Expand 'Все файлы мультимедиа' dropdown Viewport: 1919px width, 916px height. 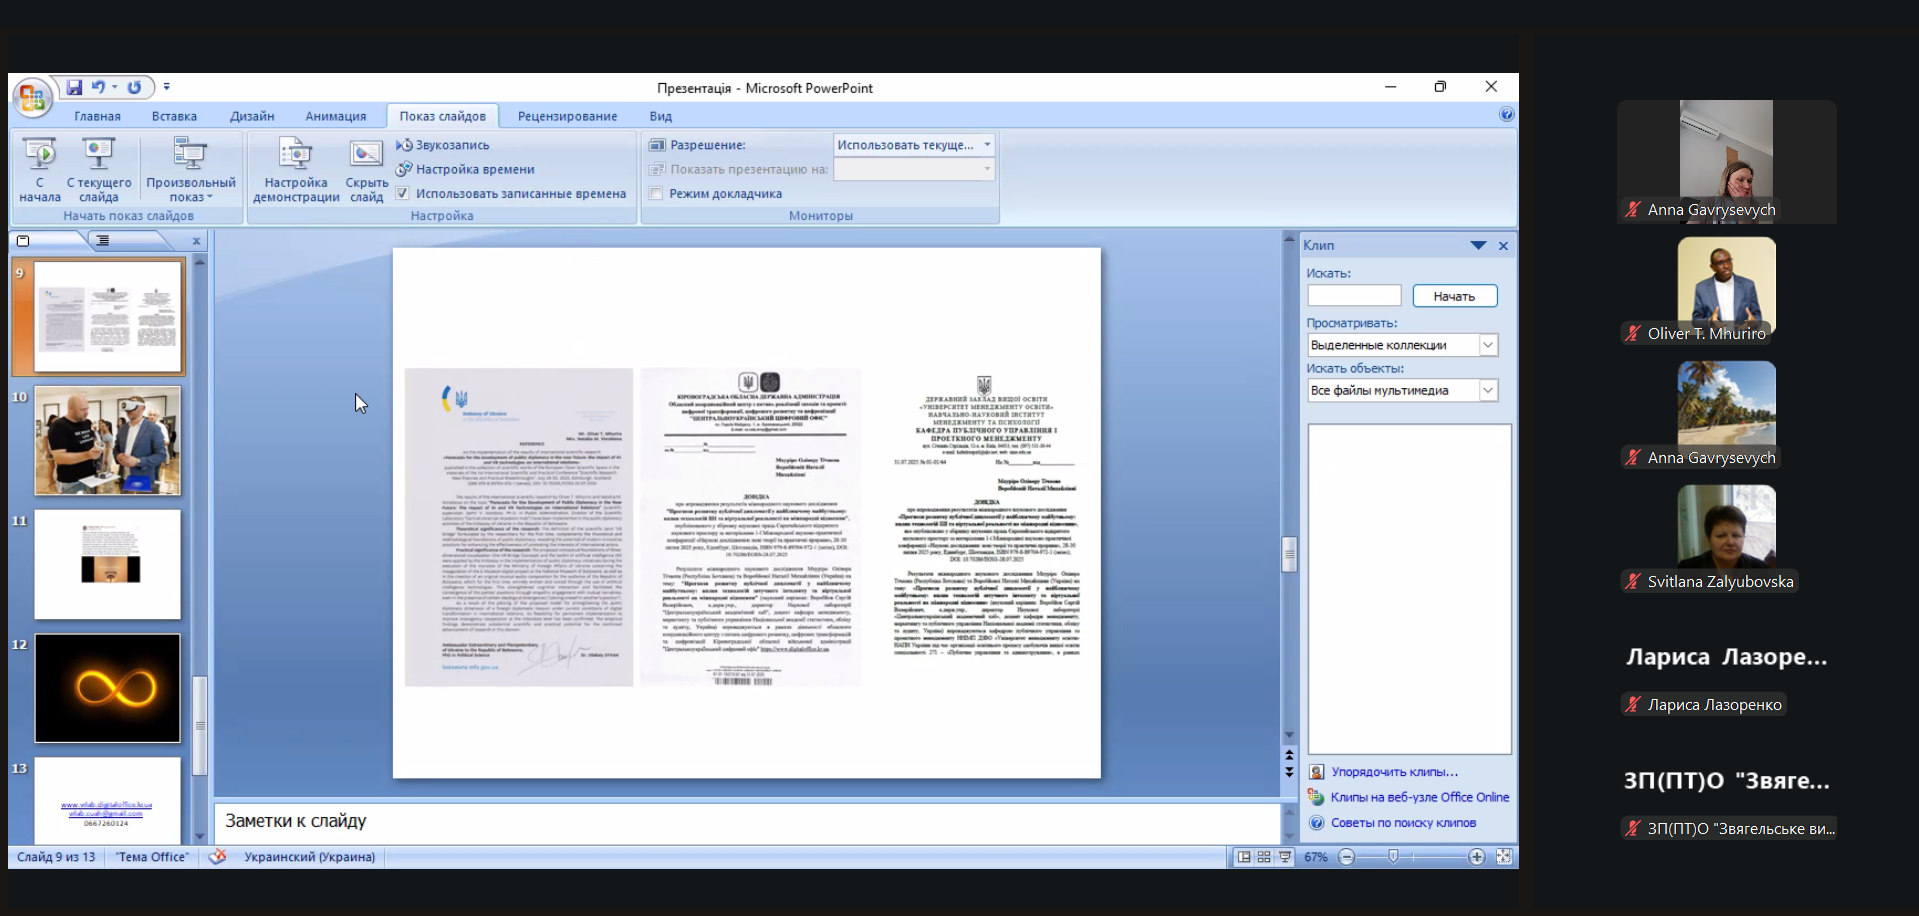(x=1488, y=390)
